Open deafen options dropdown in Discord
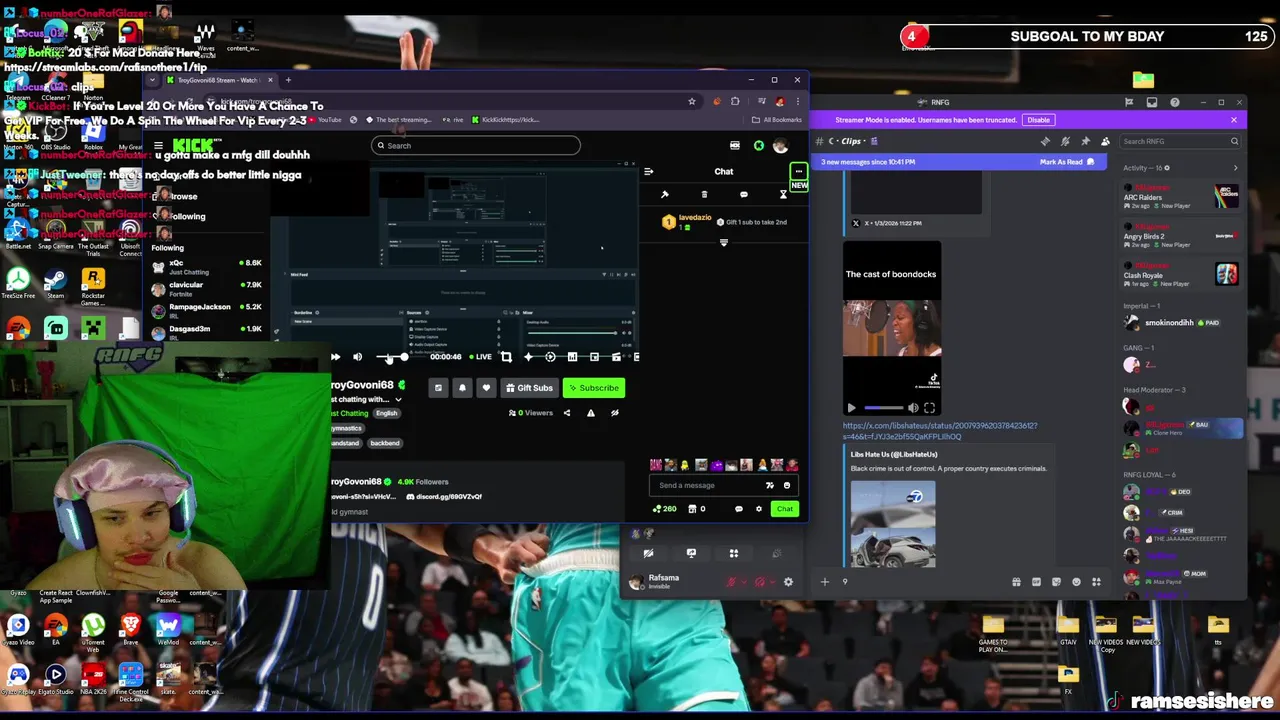 (x=771, y=582)
